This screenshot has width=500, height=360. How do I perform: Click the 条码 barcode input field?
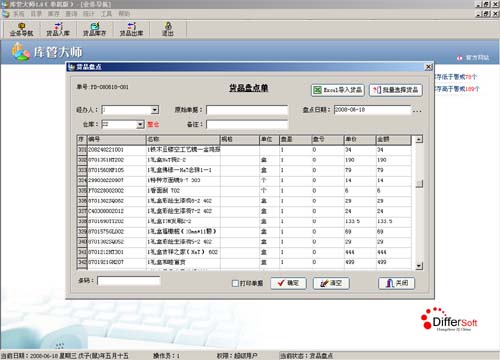[129, 281]
